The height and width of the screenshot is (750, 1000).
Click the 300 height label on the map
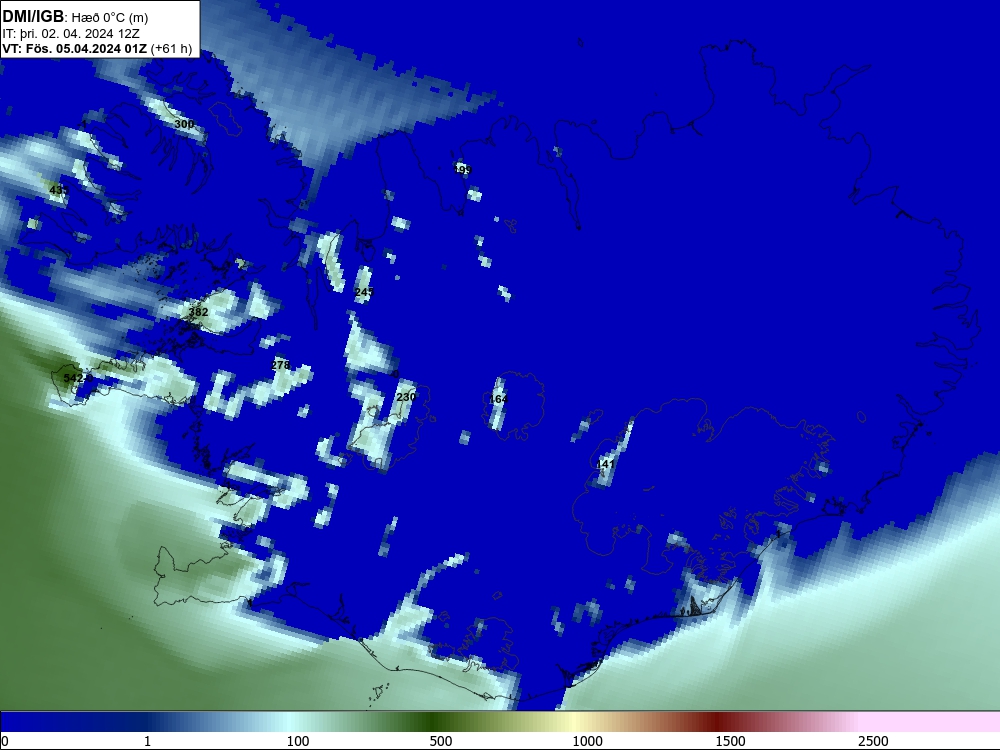pos(184,124)
